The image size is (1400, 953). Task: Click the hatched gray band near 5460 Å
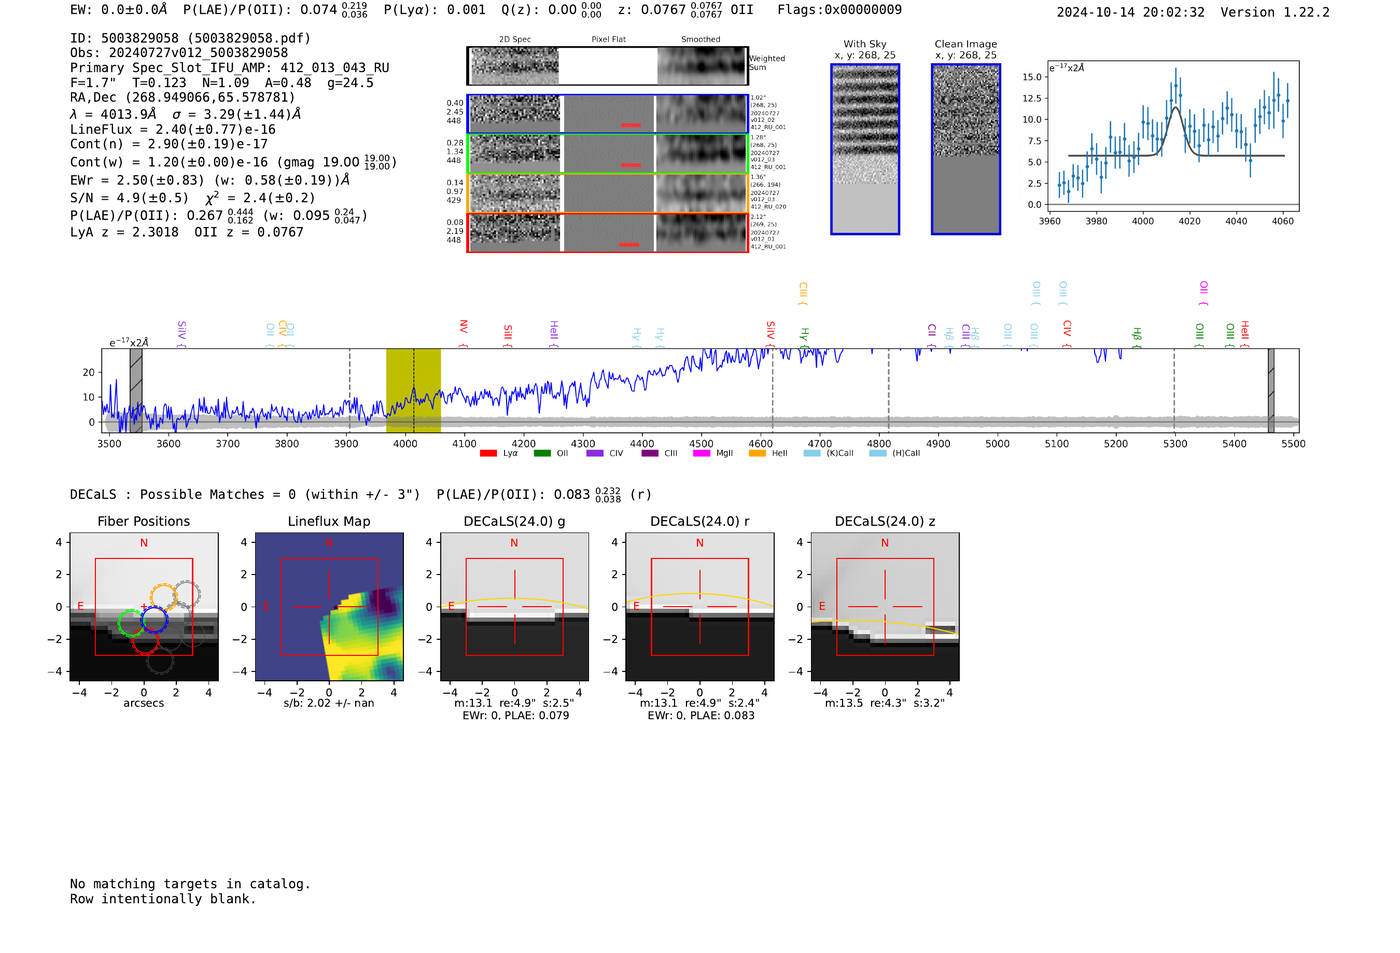[1271, 390]
